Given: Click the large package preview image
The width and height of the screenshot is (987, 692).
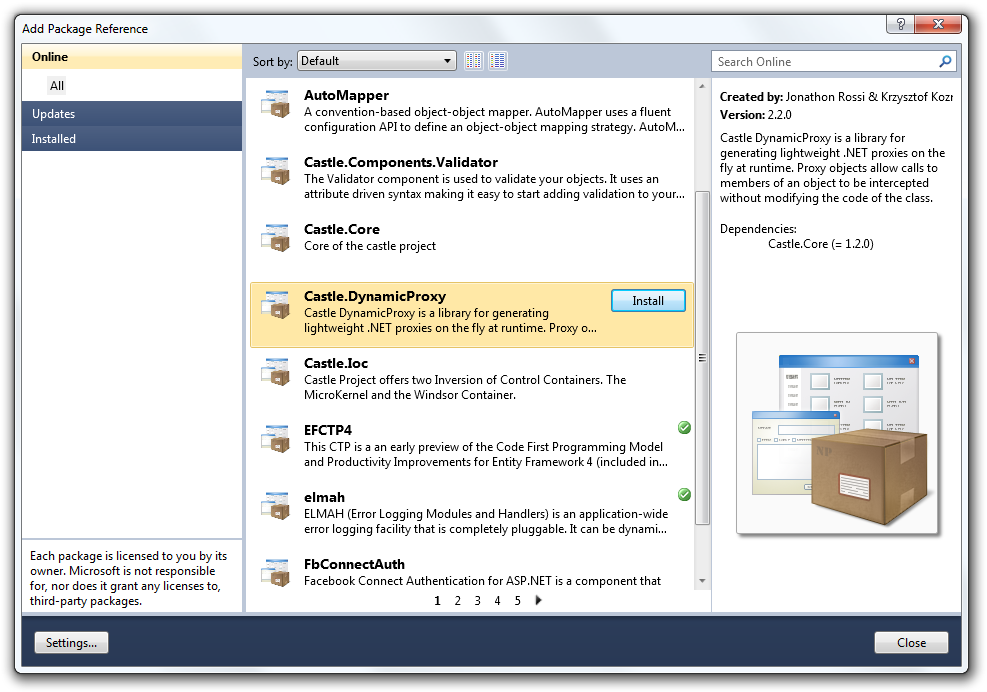Looking at the screenshot, I should click(x=837, y=433).
